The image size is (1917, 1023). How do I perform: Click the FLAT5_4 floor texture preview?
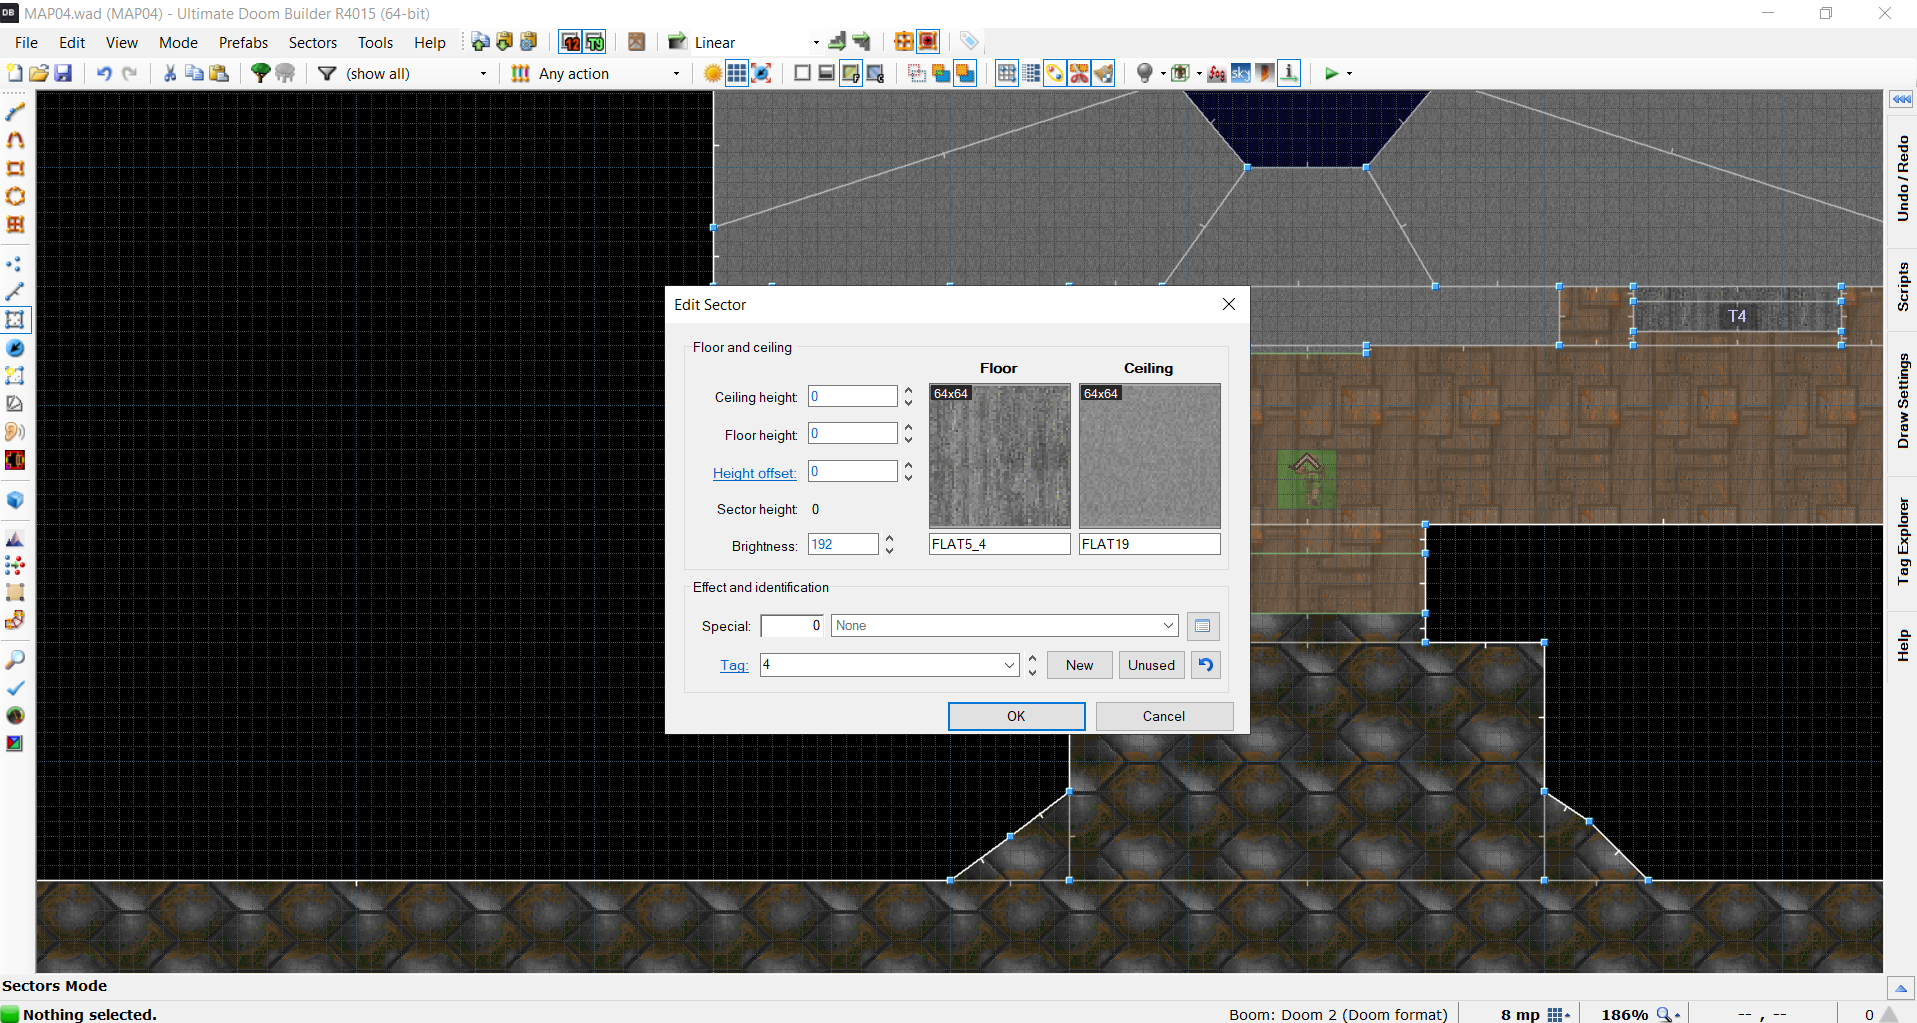999,456
